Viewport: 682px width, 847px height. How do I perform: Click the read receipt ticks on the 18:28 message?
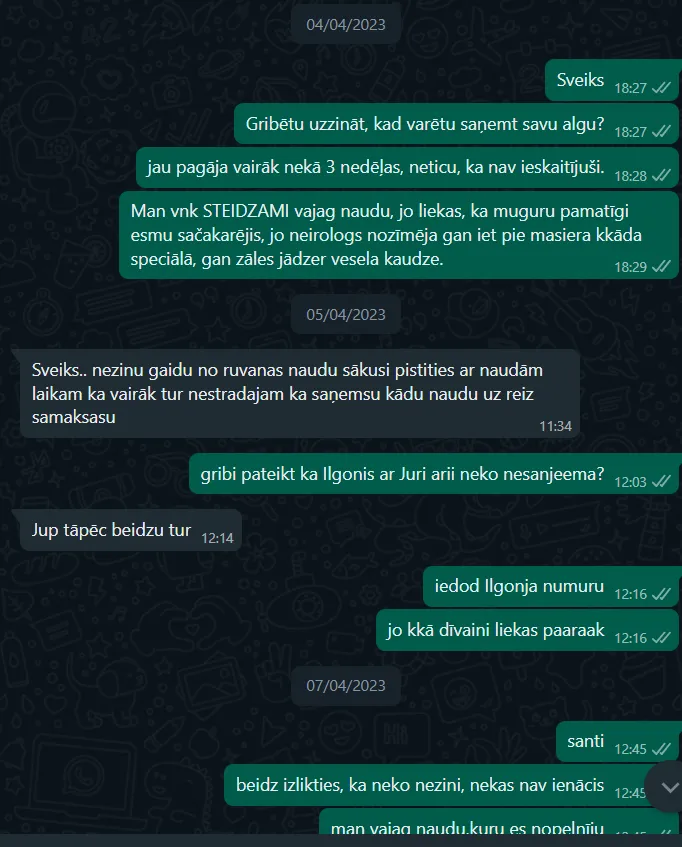(x=661, y=176)
